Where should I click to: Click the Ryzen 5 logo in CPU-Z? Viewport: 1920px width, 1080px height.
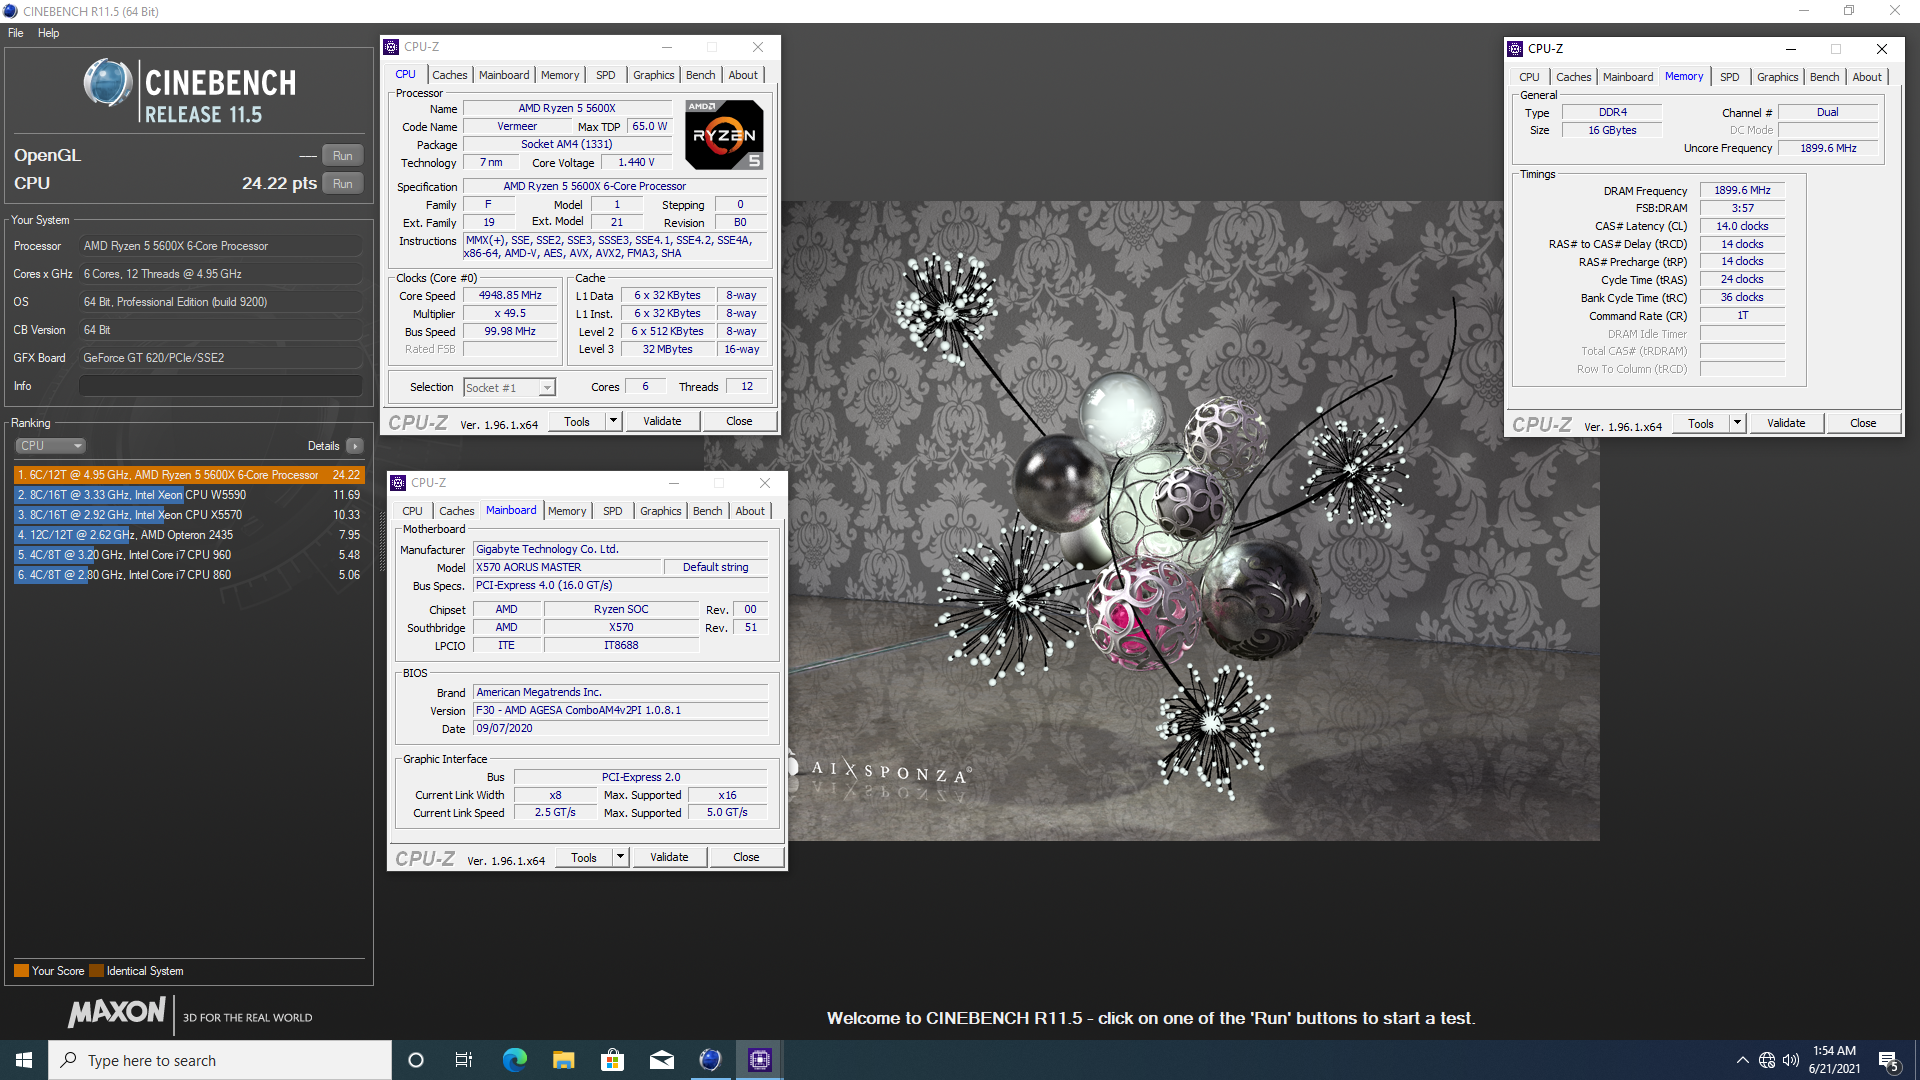(724, 135)
